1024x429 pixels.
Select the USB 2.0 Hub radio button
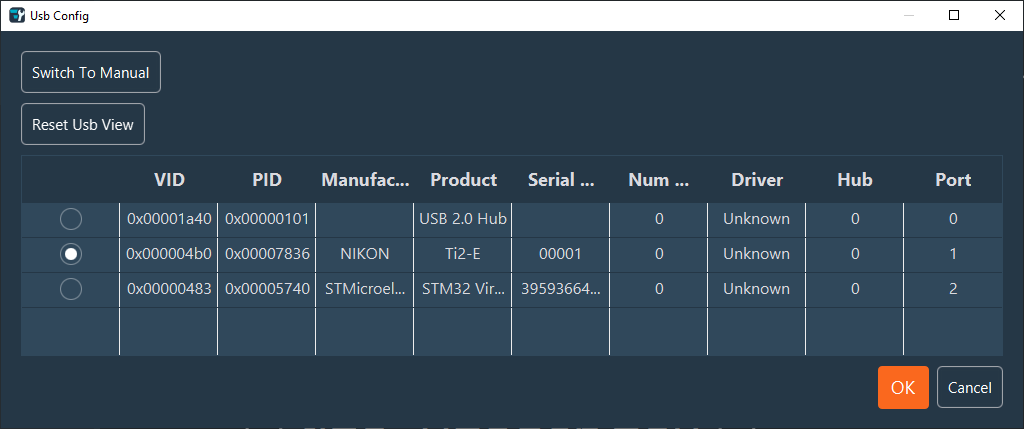tap(71, 219)
